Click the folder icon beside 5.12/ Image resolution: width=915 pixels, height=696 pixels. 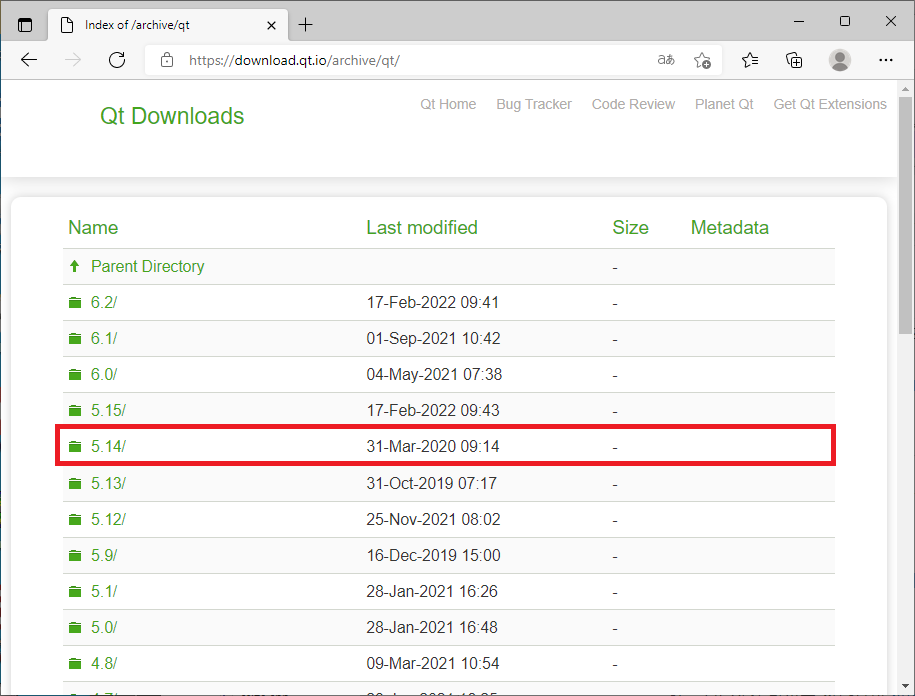pyautogui.click(x=75, y=519)
